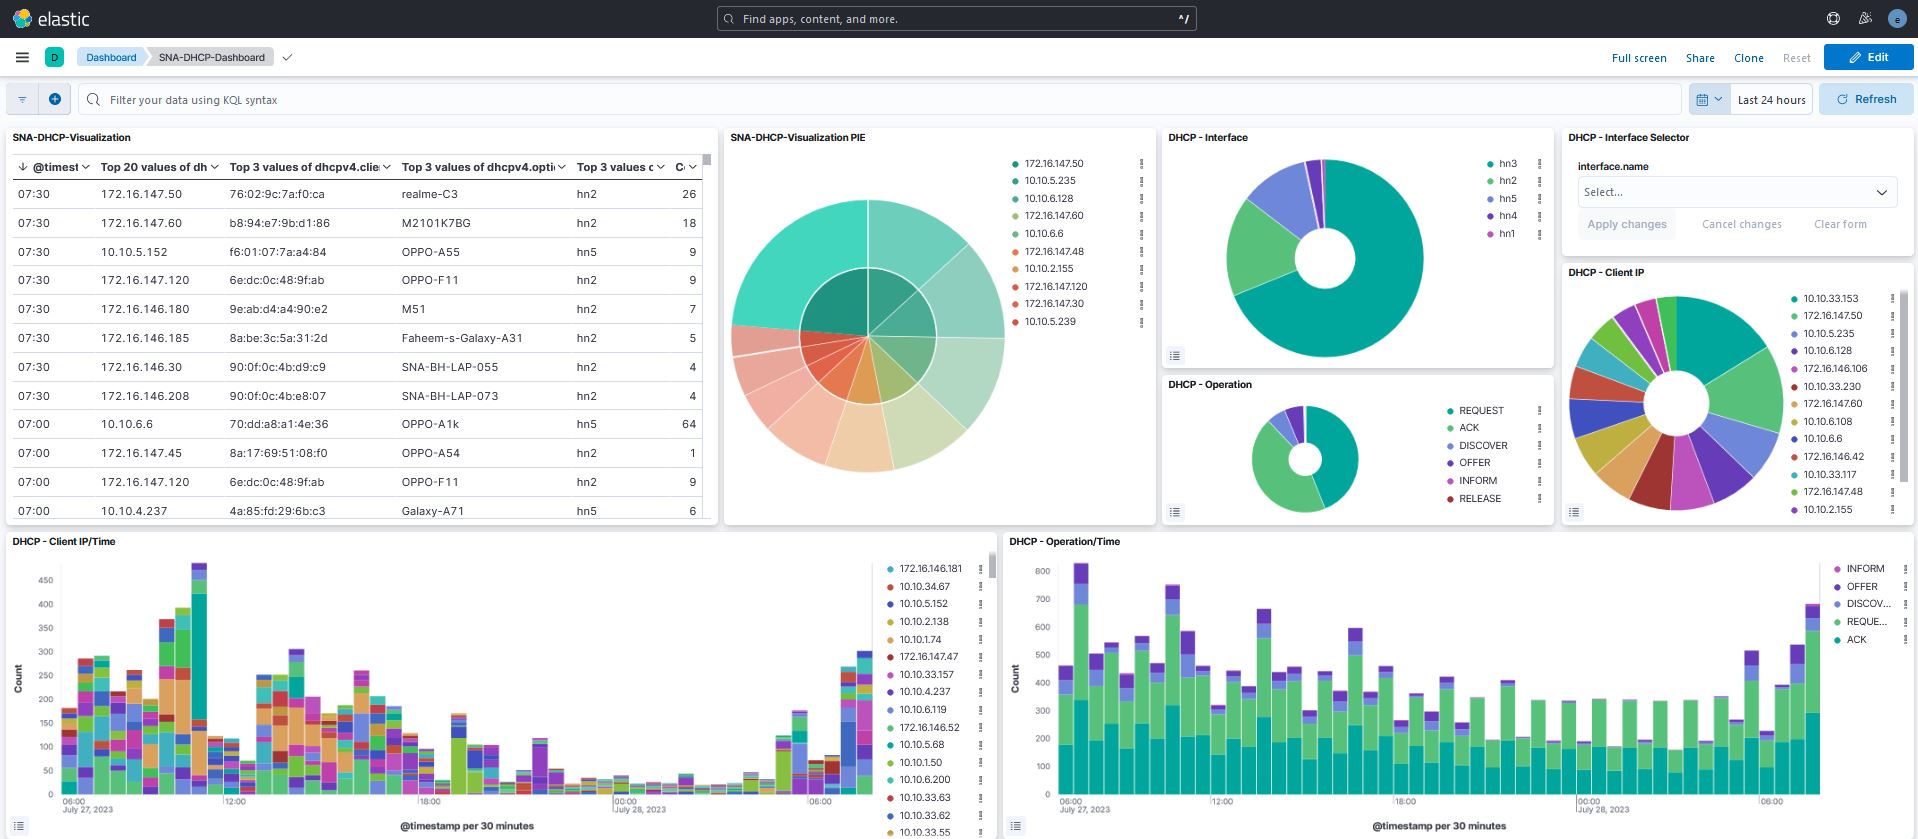1918x839 pixels.
Task: Open the saved query filter menu icon
Action: 22,99
